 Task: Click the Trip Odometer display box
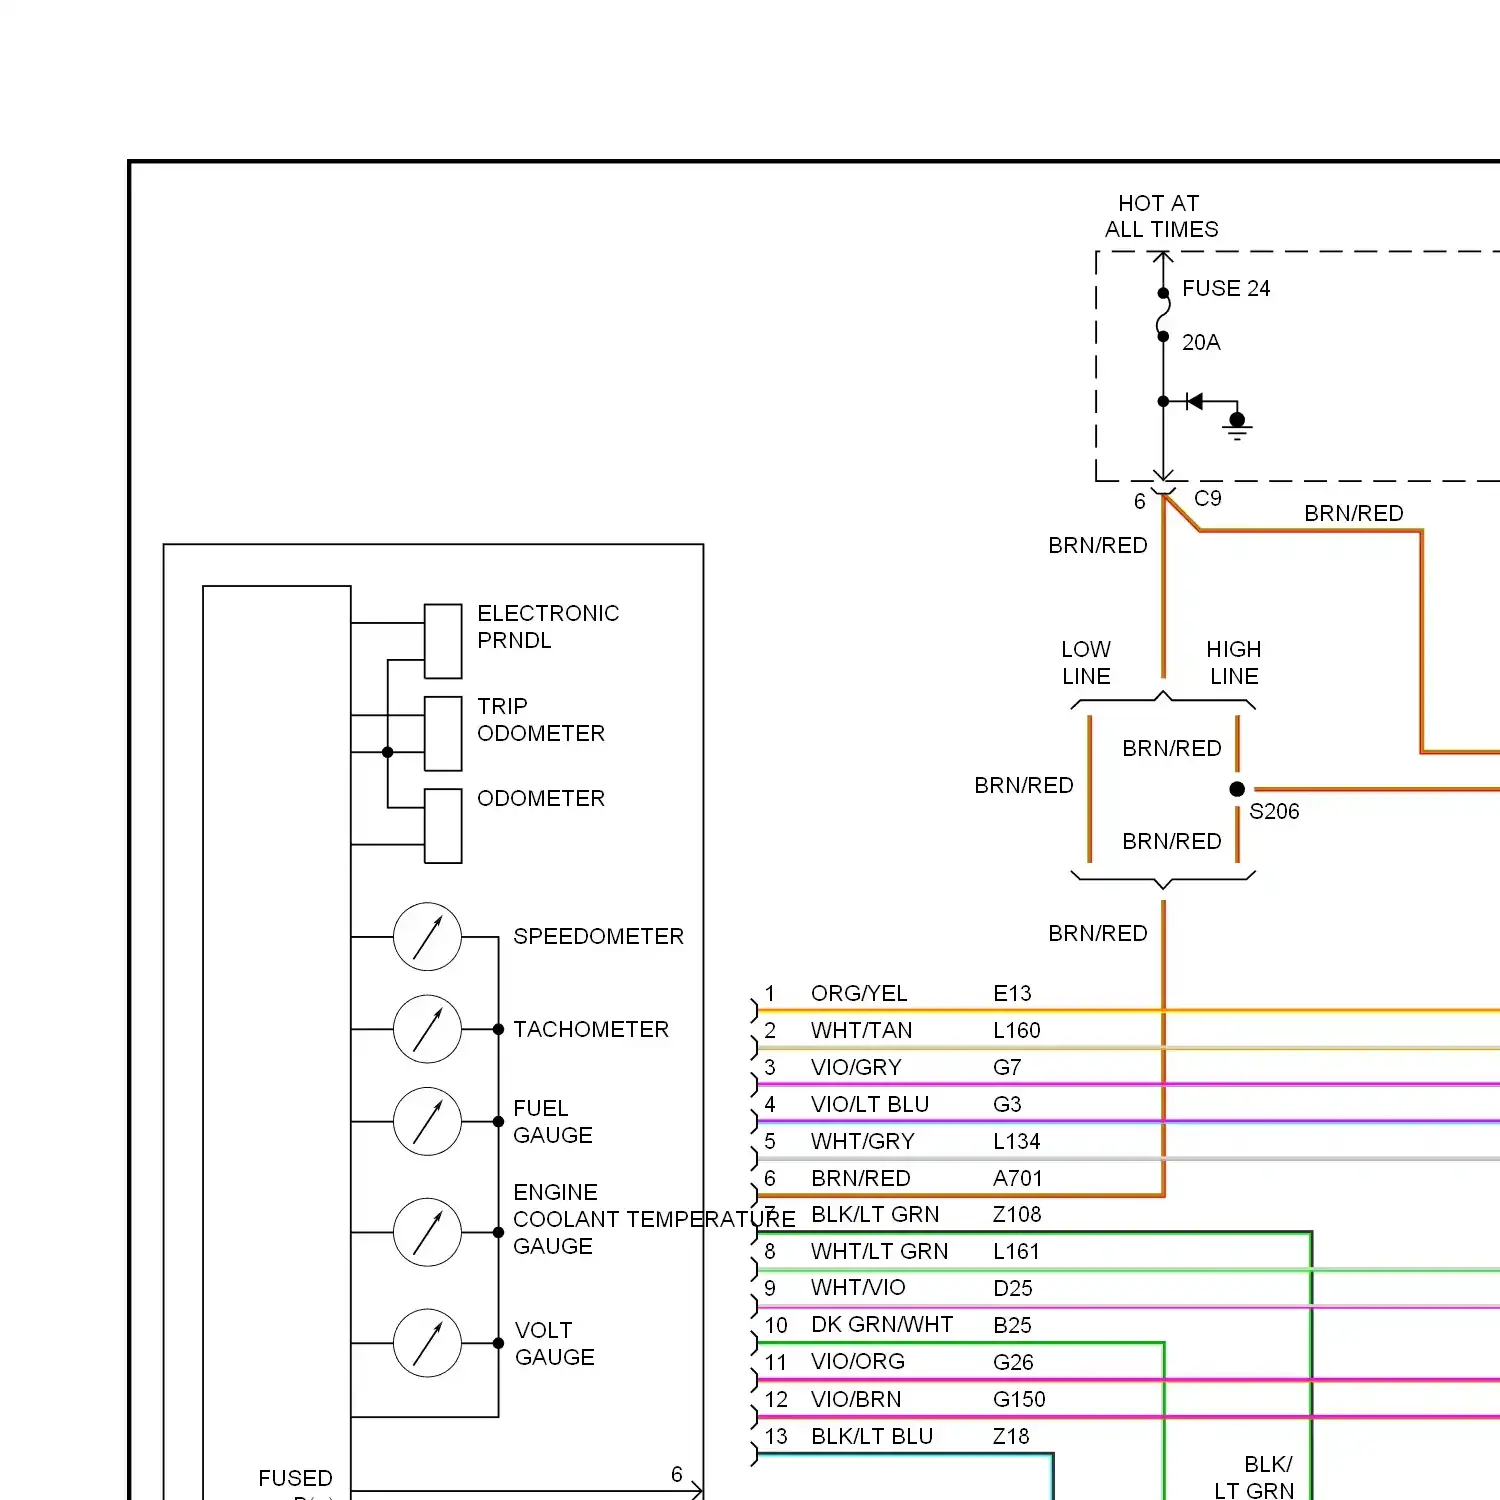coord(443,734)
